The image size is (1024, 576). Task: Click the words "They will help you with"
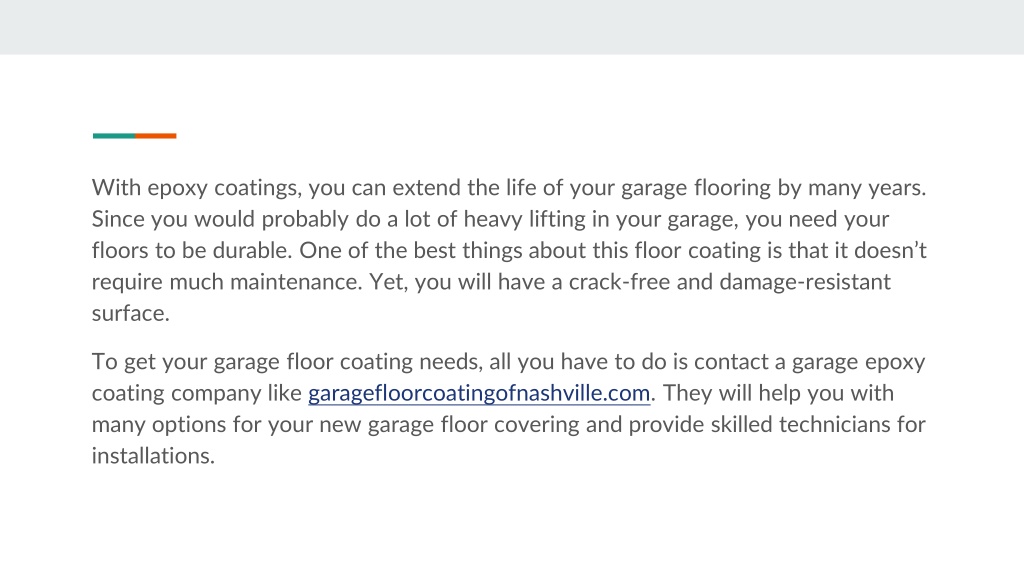(x=778, y=394)
